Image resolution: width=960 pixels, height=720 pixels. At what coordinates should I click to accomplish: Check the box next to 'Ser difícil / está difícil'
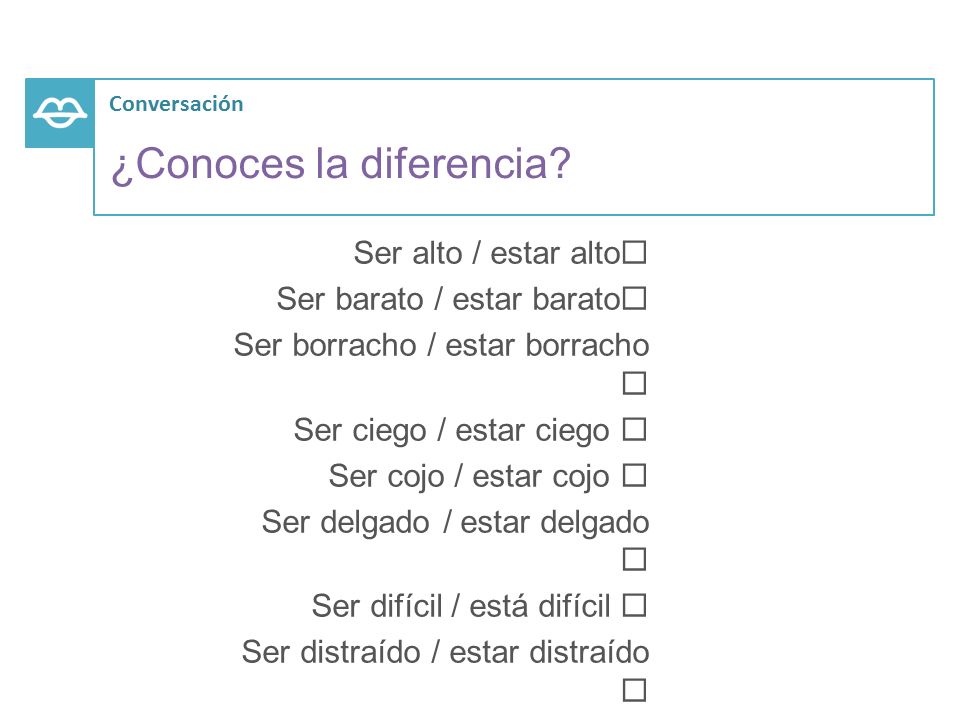pyautogui.click(x=634, y=606)
